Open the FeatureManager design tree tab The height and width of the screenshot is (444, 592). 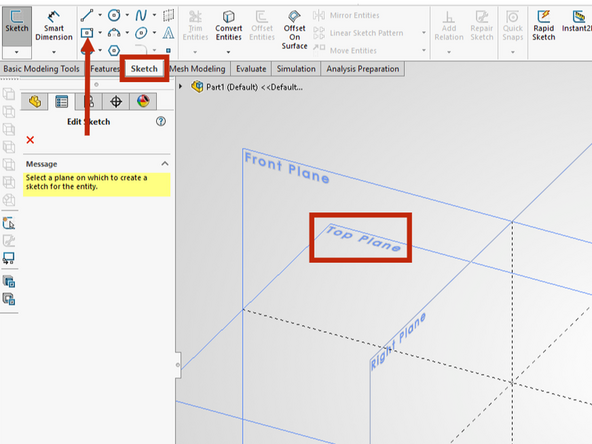pos(35,102)
